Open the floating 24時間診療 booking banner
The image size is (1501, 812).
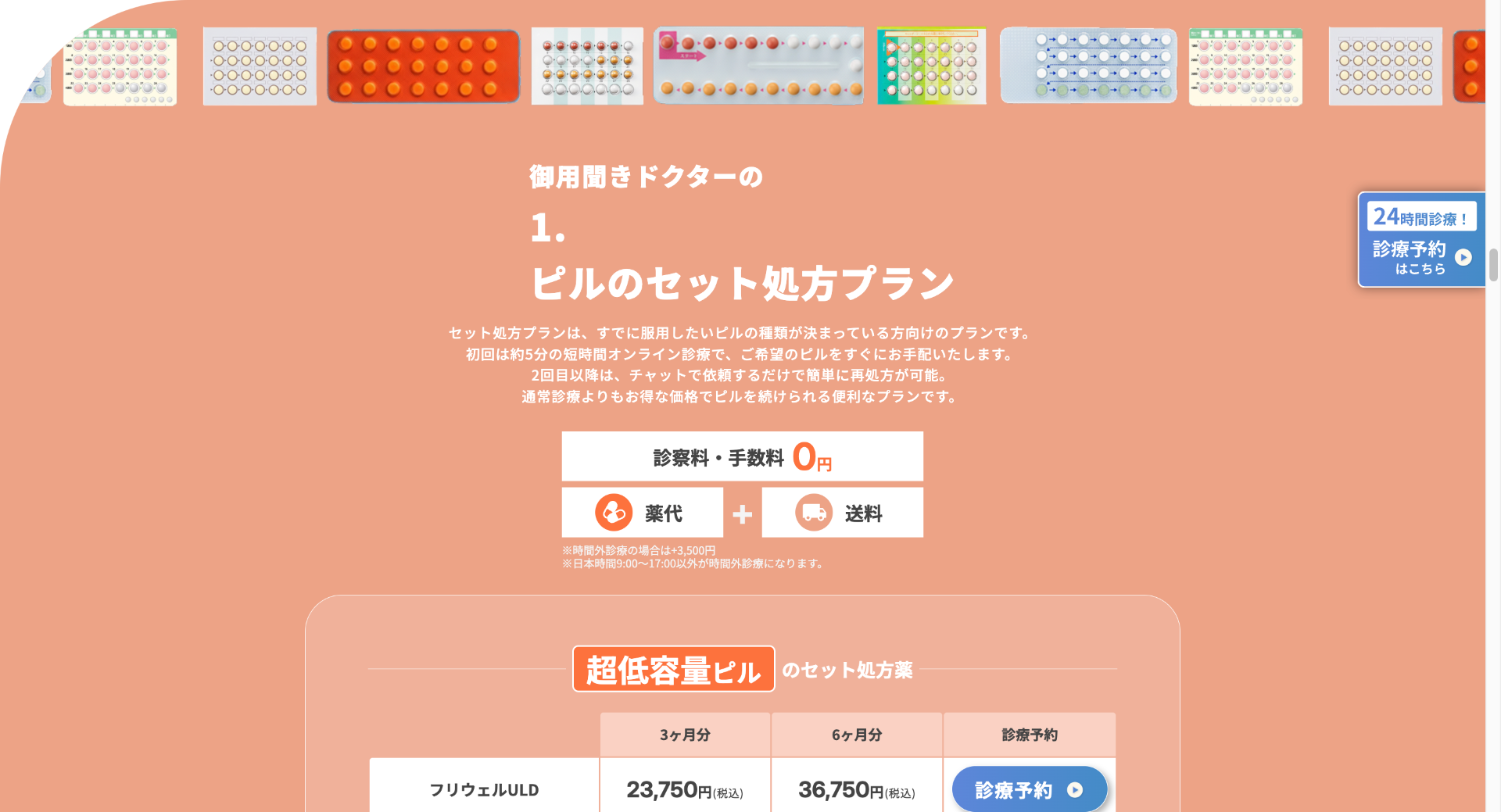(x=1420, y=240)
